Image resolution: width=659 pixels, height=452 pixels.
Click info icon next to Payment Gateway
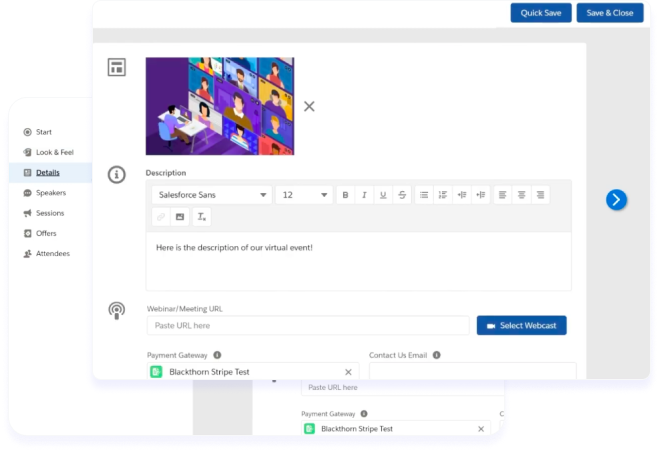click(x=217, y=355)
